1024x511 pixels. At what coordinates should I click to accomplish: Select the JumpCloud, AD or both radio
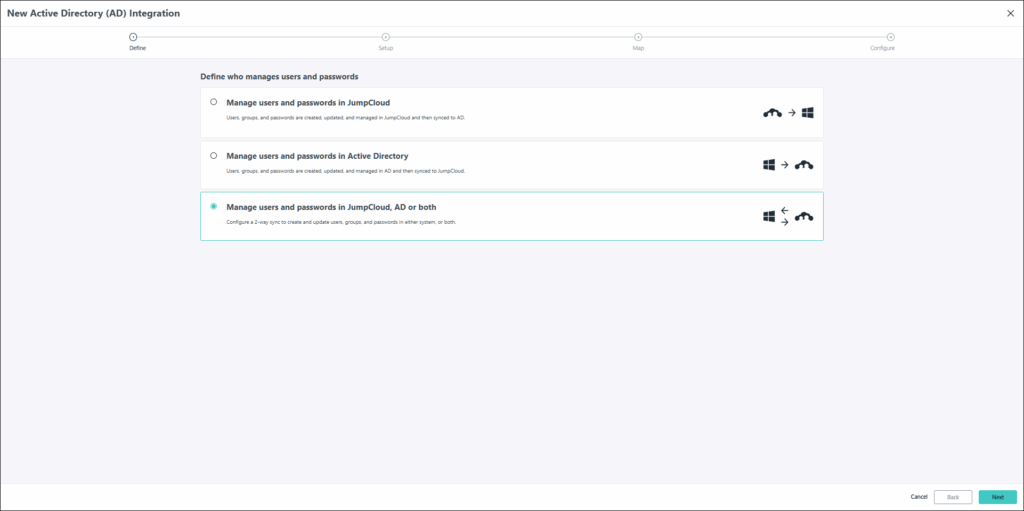tap(214, 206)
